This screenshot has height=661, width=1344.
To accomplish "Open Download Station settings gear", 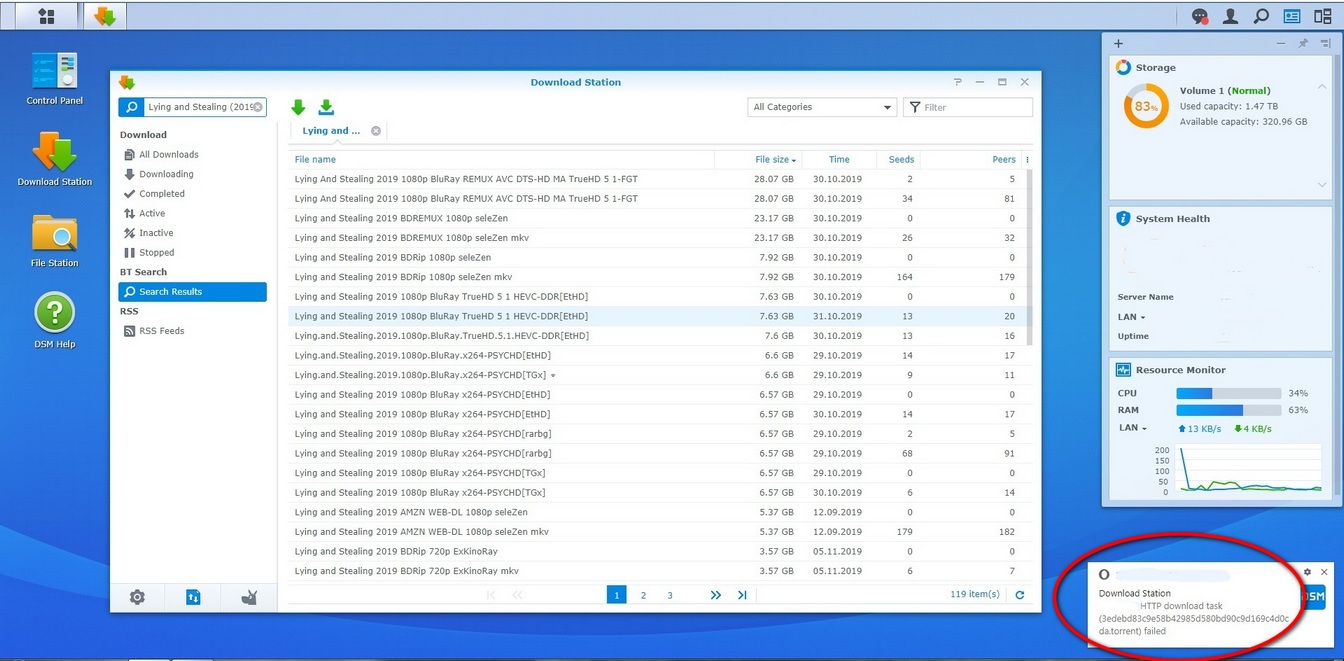I will [137, 597].
